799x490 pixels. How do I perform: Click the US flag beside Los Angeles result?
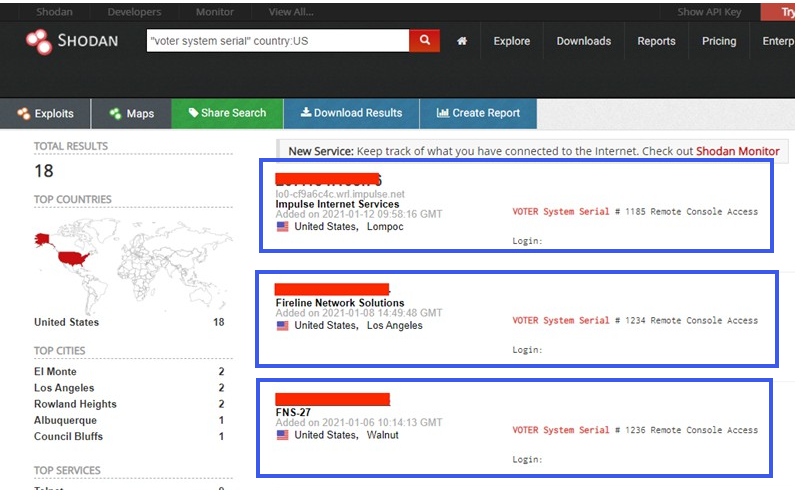(x=282, y=325)
